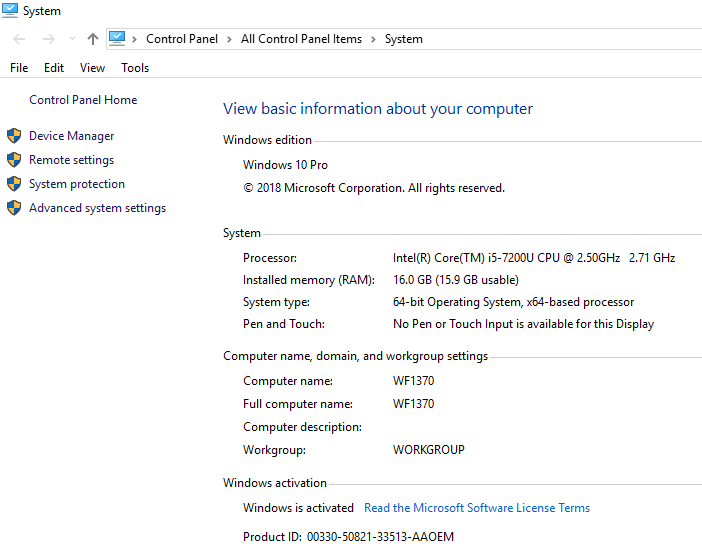This screenshot has width=702, height=551.
Task: Click the 'Installed memory (RAM):' label
Action: pos(308,280)
